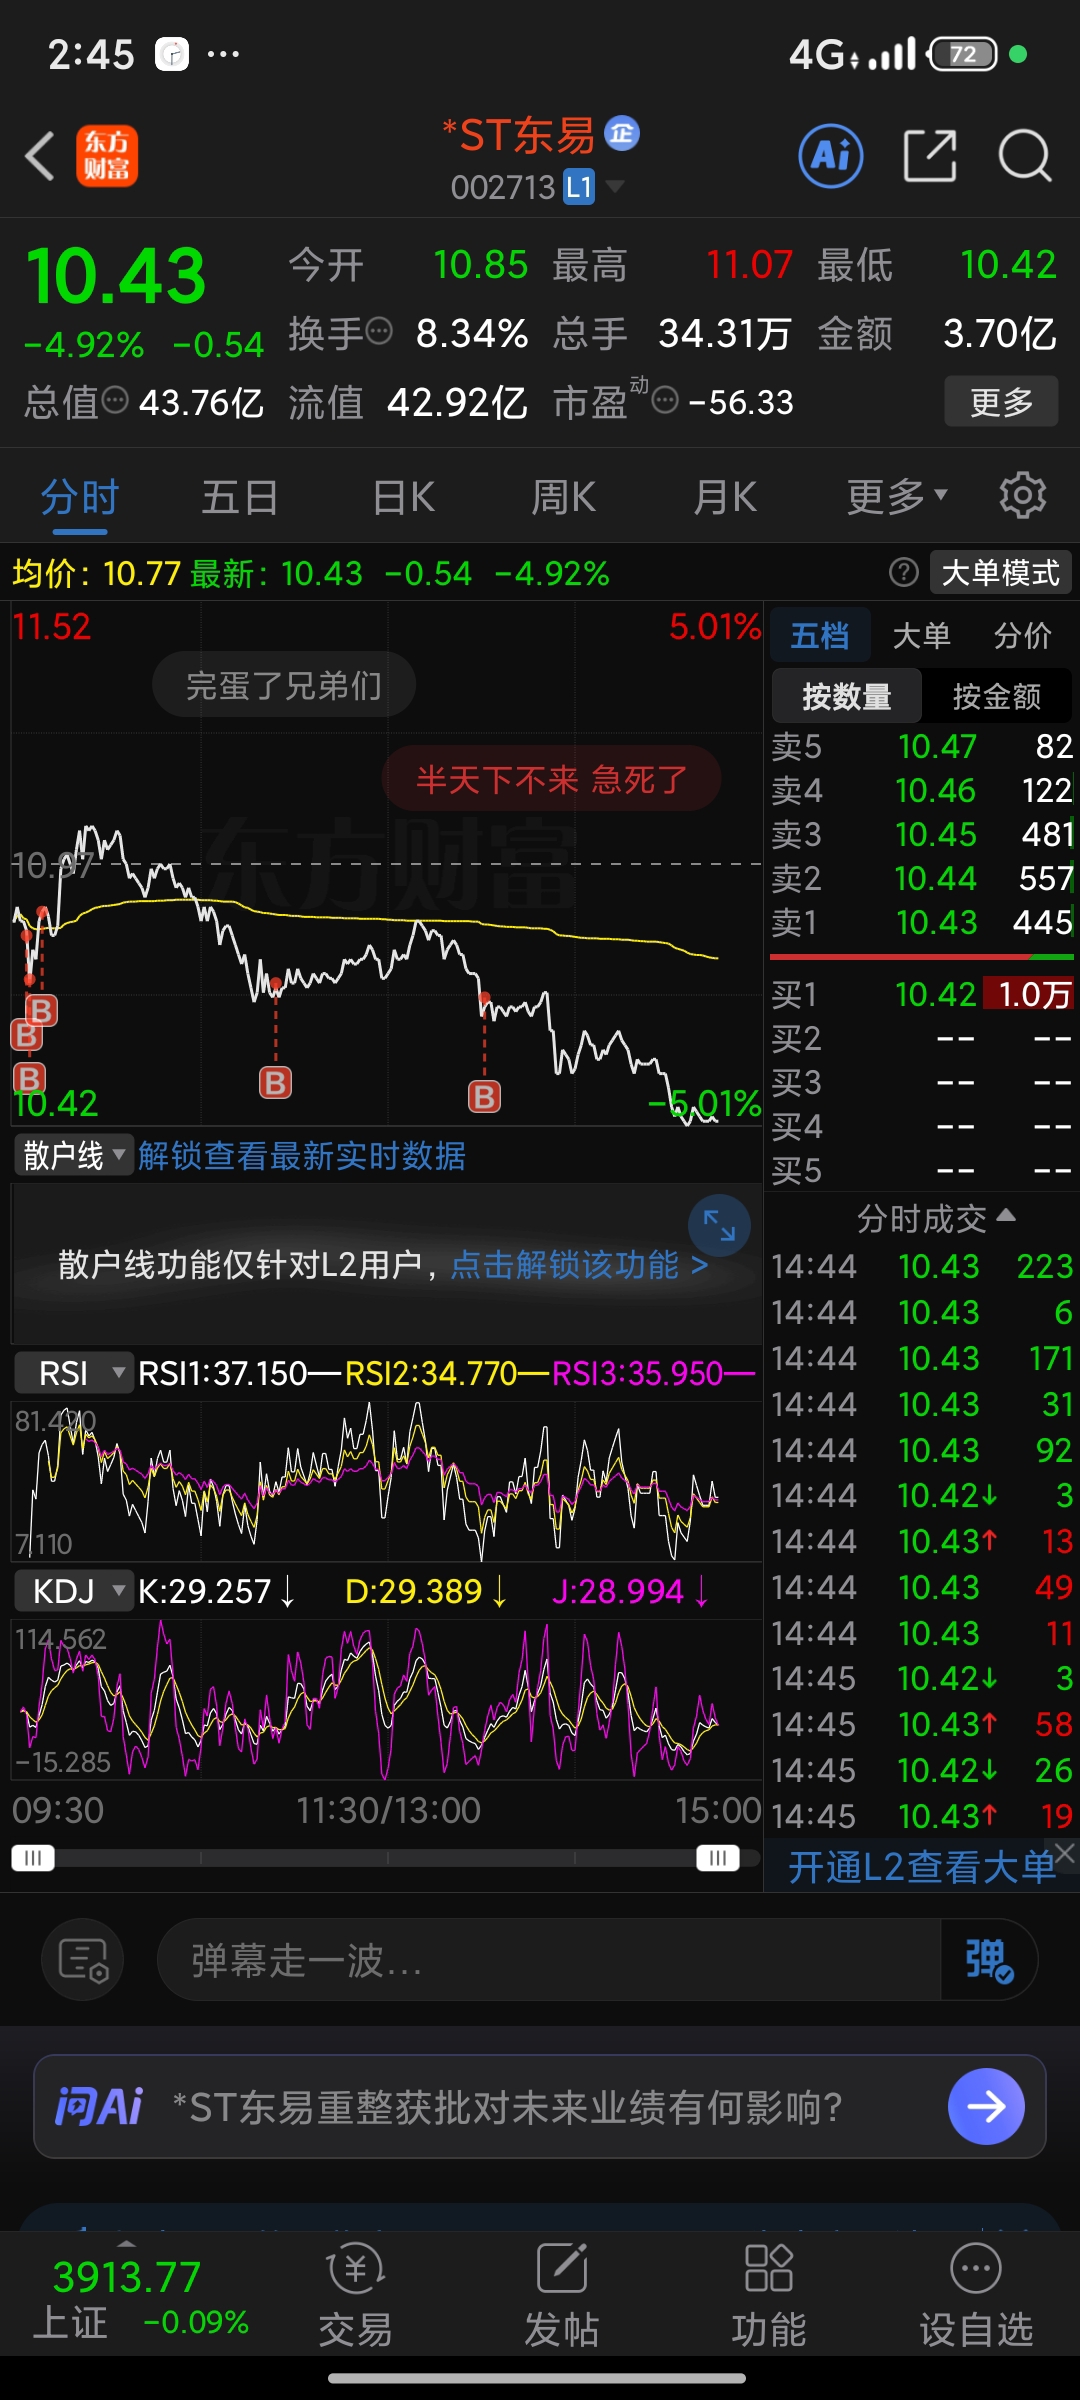The height and width of the screenshot is (2400, 1080).
Task: Tap the help question mark icon
Action: pos(904,572)
